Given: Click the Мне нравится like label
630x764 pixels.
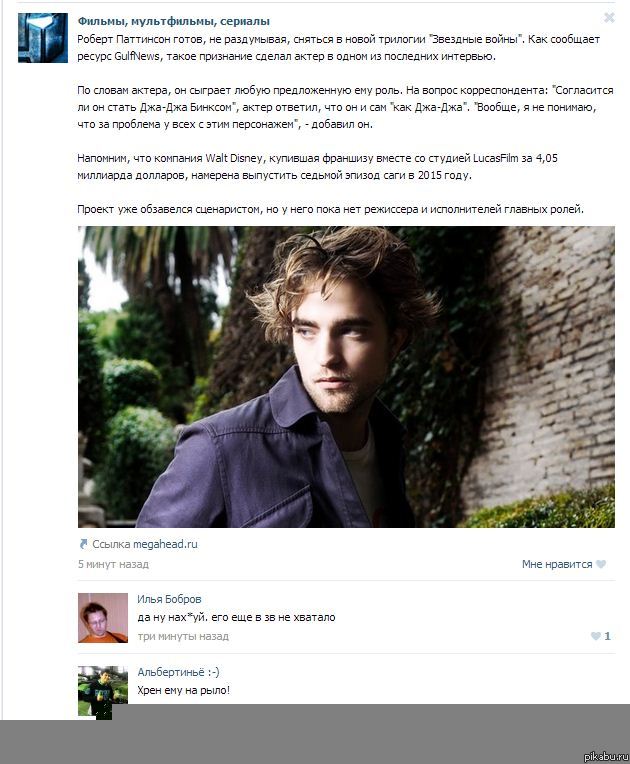Looking at the screenshot, I should [x=557, y=564].
